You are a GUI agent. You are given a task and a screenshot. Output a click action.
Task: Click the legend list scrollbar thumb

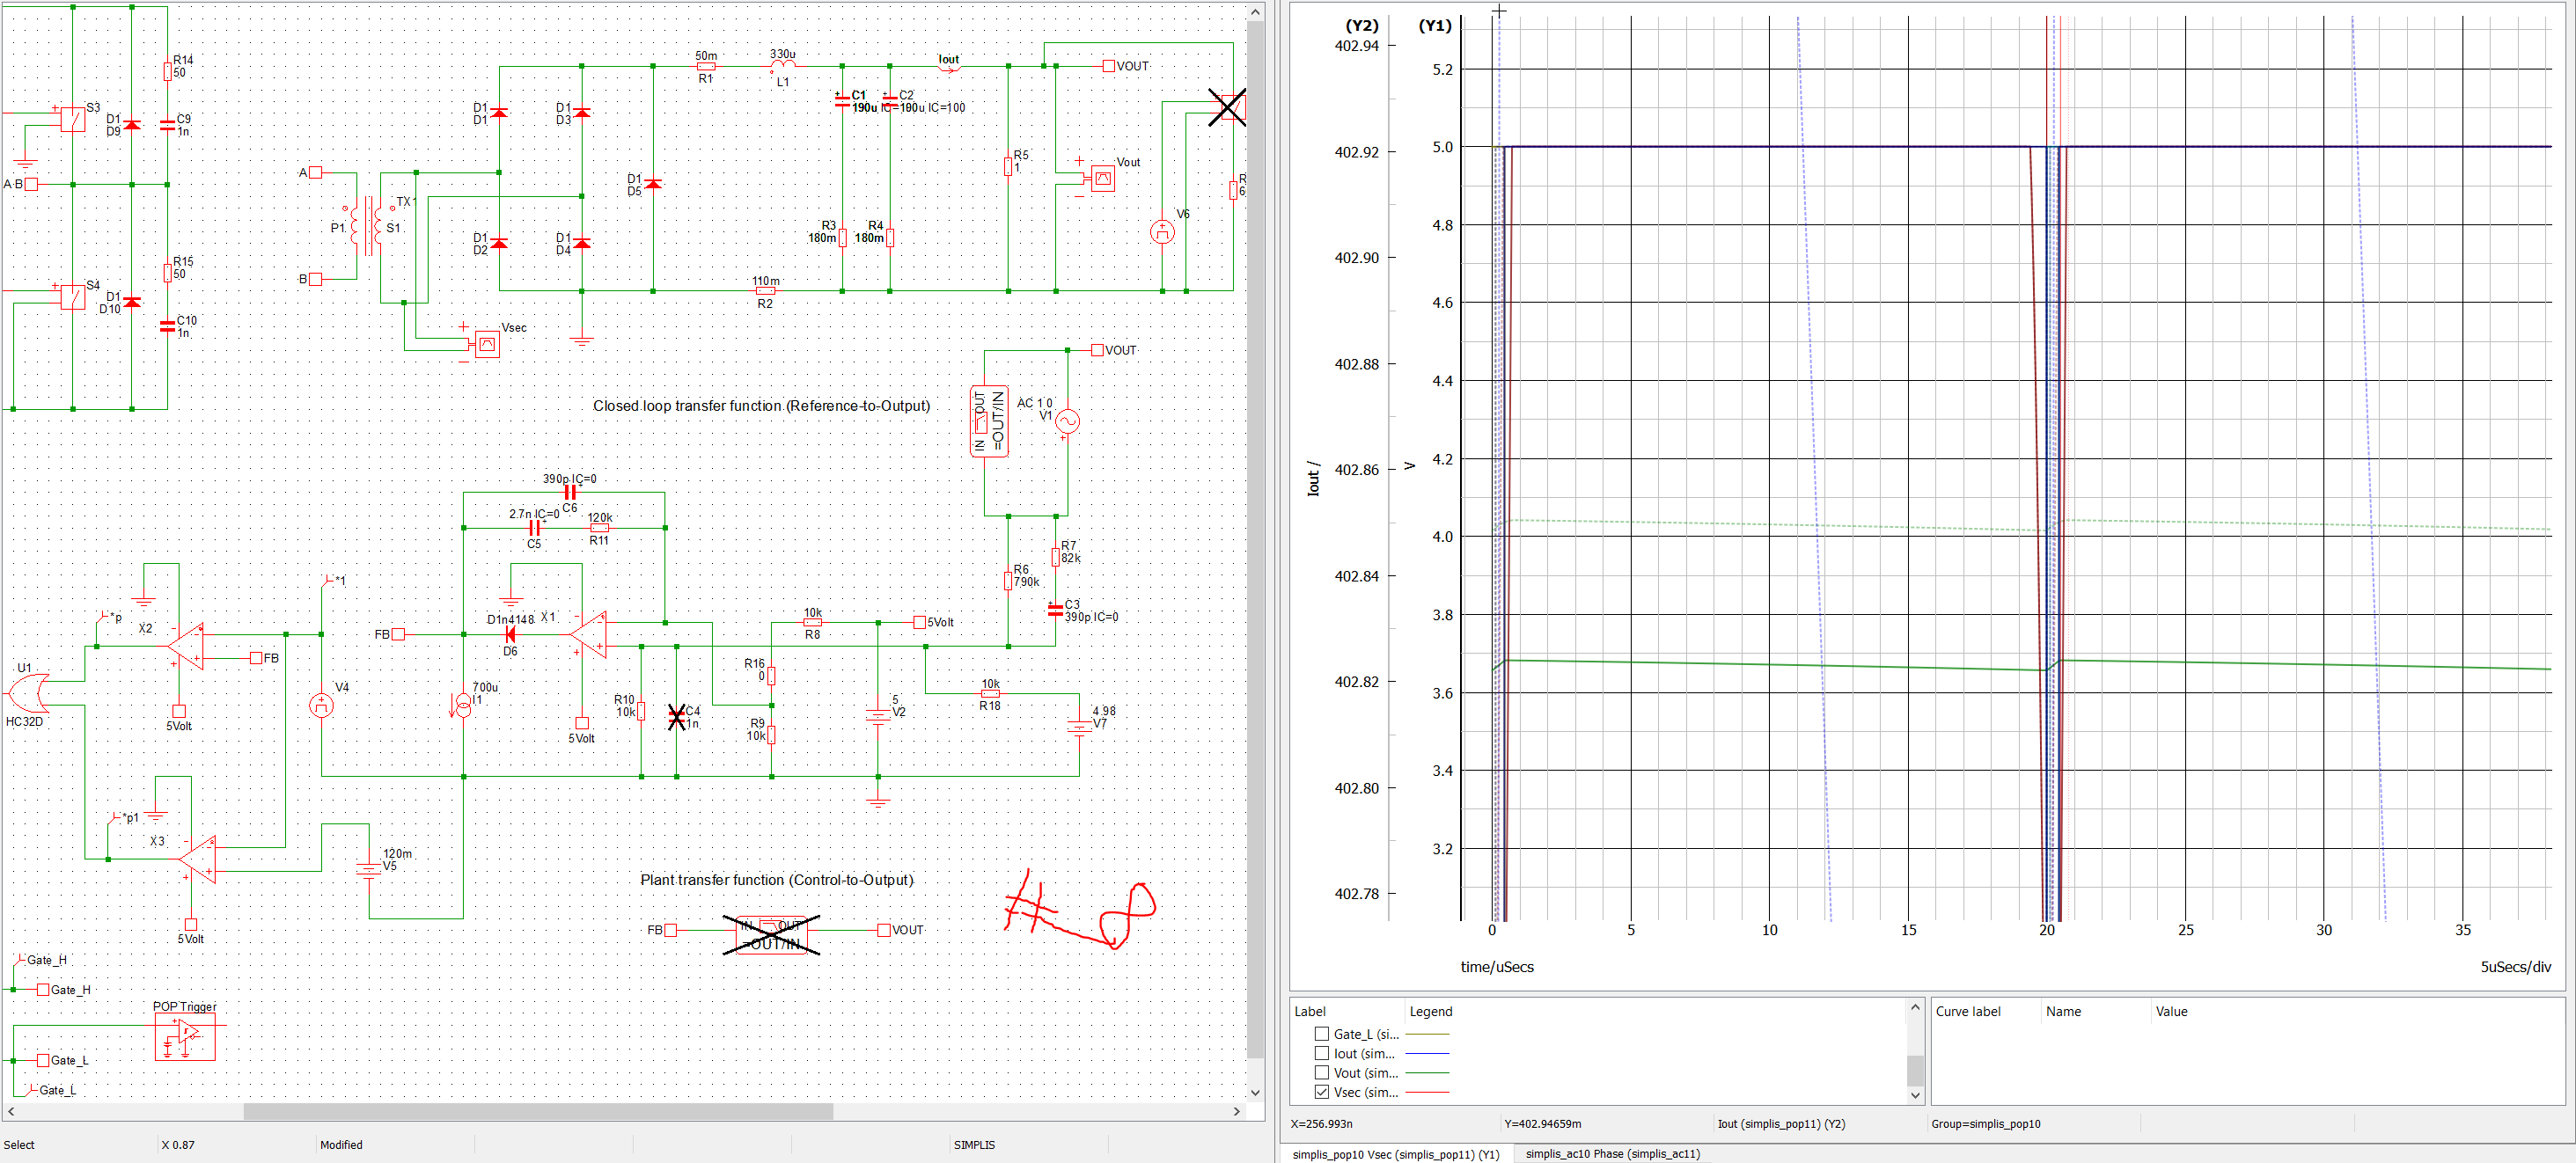(x=1915, y=1070)
